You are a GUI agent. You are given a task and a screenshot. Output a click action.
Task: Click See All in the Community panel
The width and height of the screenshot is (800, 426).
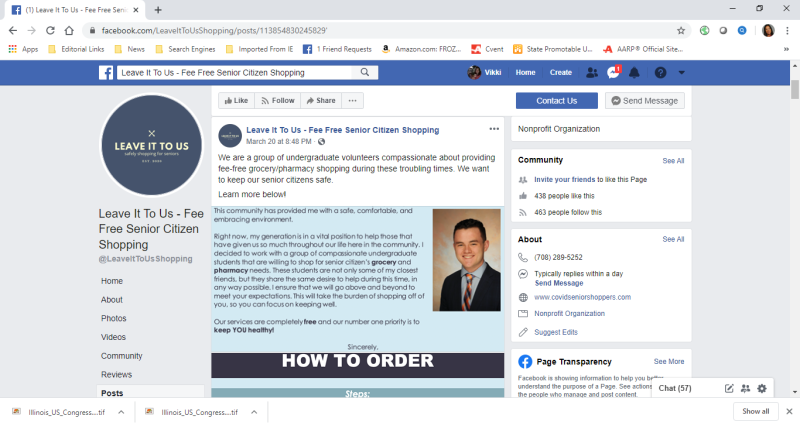click(x=673, y=161)
